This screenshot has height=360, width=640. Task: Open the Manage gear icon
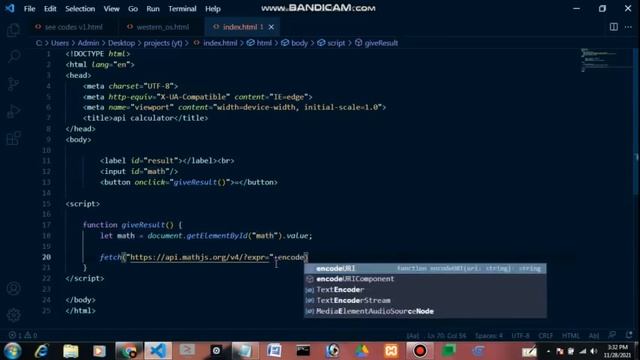13,315
